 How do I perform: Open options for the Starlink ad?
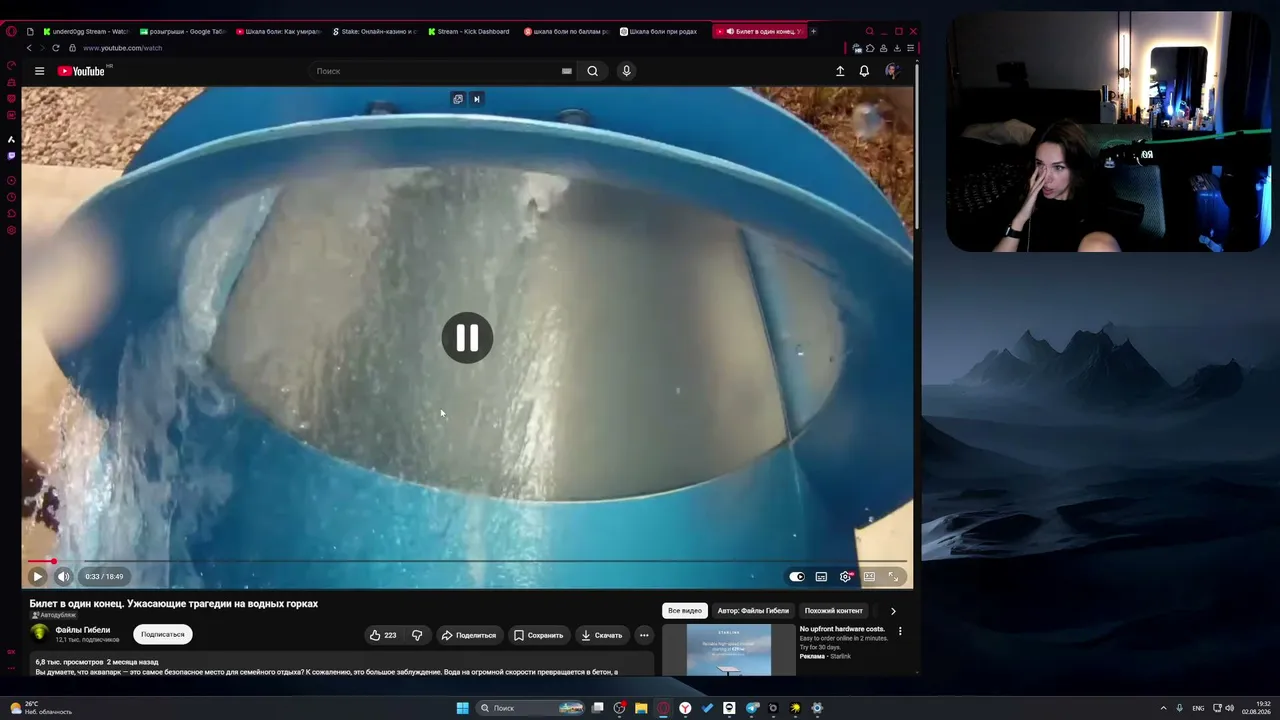pos(900,631)
